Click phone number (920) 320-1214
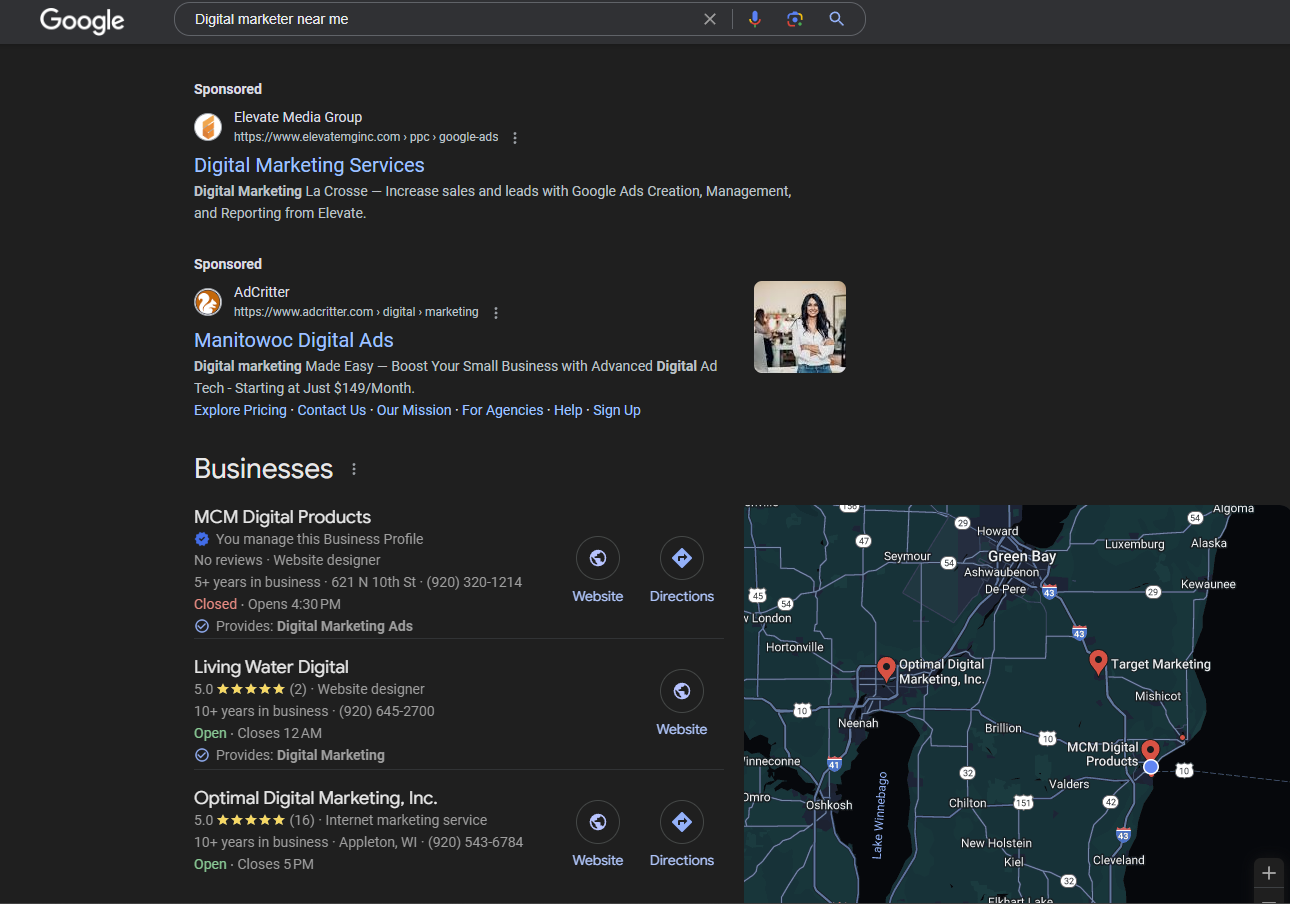The height and width of the screenshot is (904, 1290). [x=474, y=582]
